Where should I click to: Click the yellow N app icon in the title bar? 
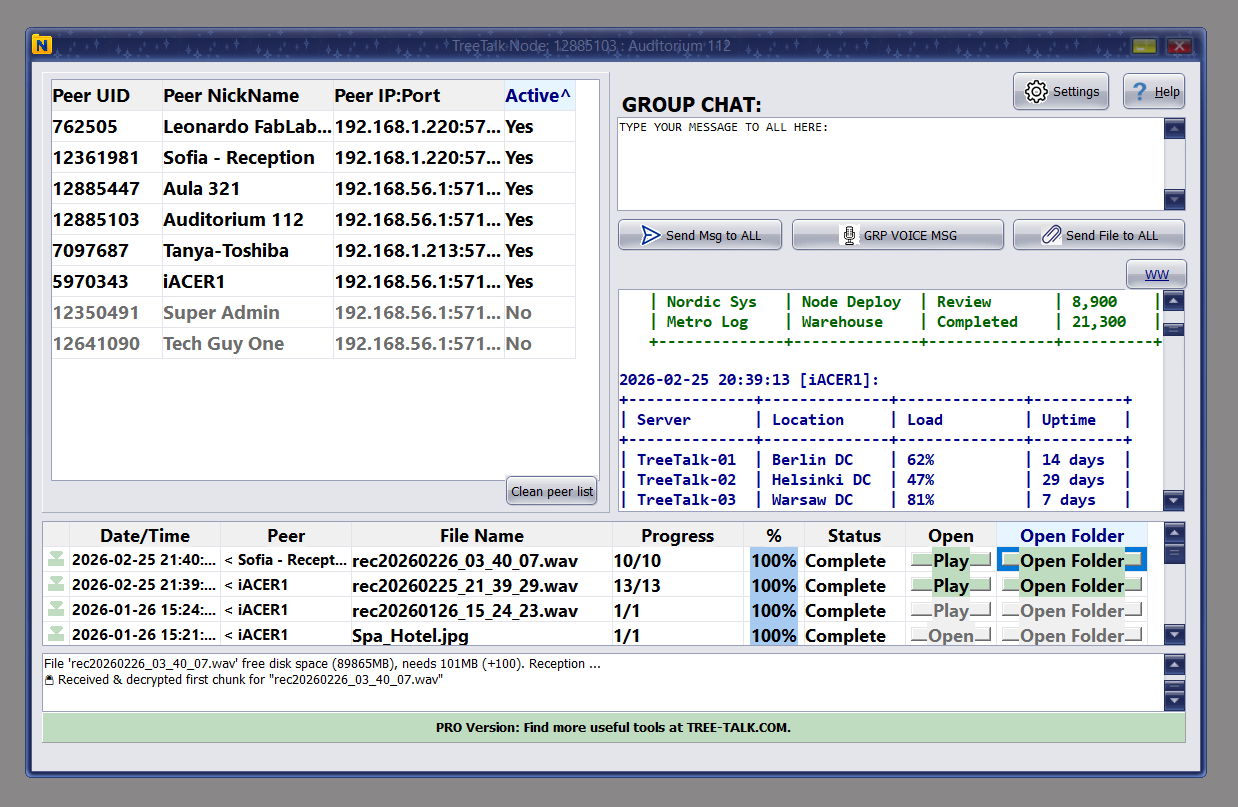point(41,45)
